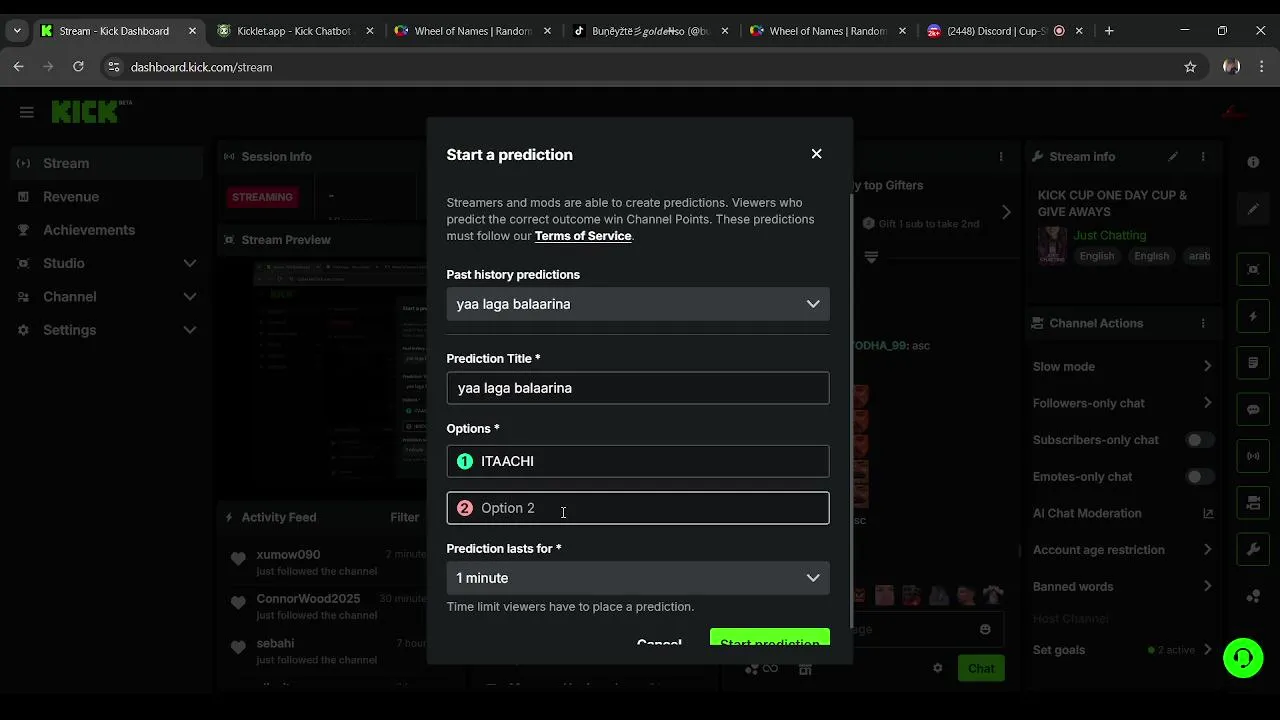Go back in browser history

pyautogui.click(x=19, y=67)
